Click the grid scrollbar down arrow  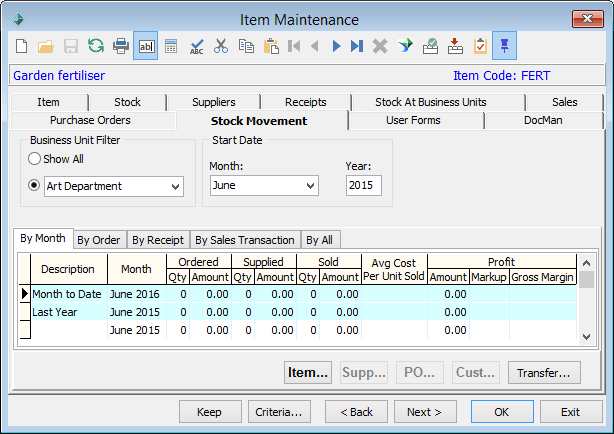pos(586,337)
